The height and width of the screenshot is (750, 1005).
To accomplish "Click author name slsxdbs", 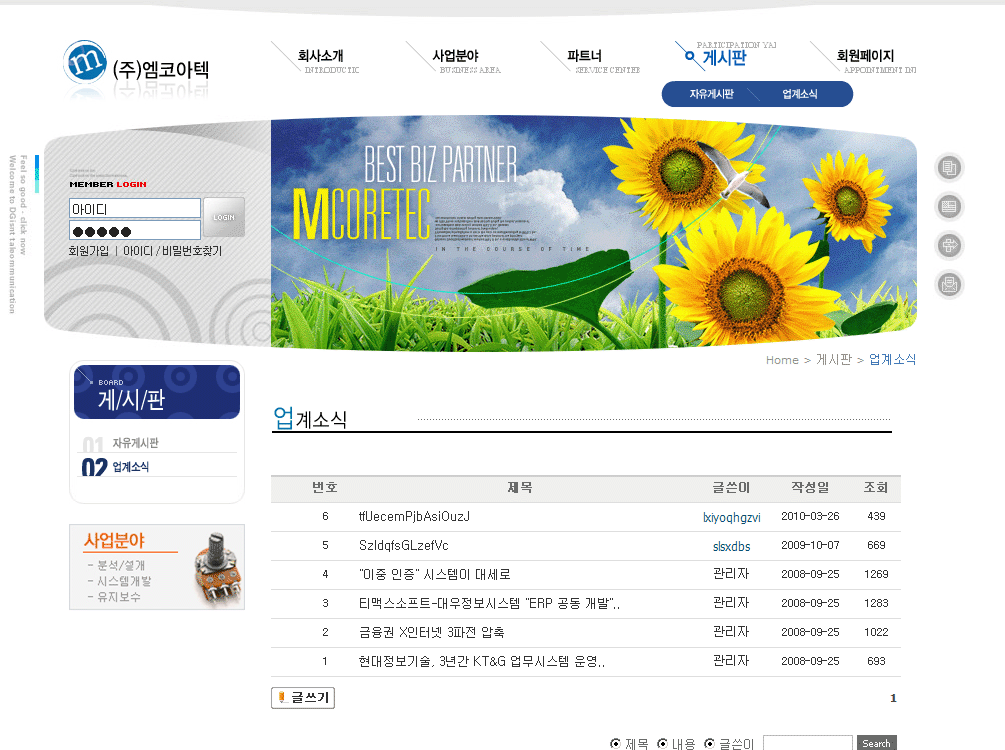I will (731, 546).
